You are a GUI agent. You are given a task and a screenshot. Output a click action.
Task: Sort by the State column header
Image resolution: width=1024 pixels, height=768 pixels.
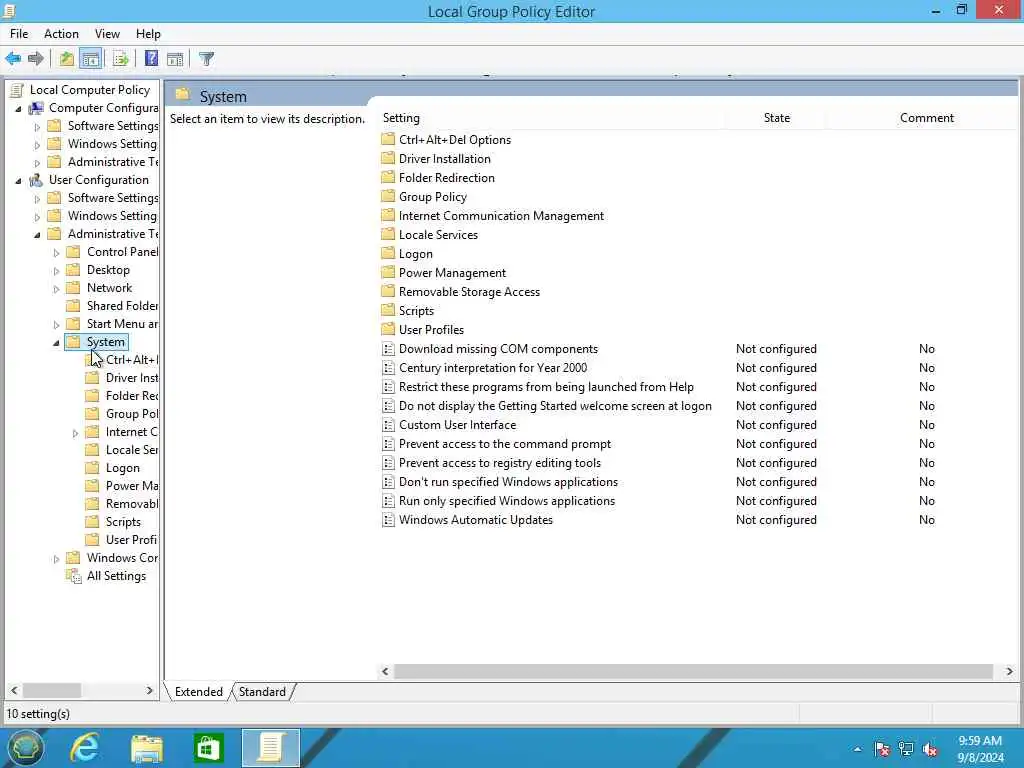(x=776, y=118)
